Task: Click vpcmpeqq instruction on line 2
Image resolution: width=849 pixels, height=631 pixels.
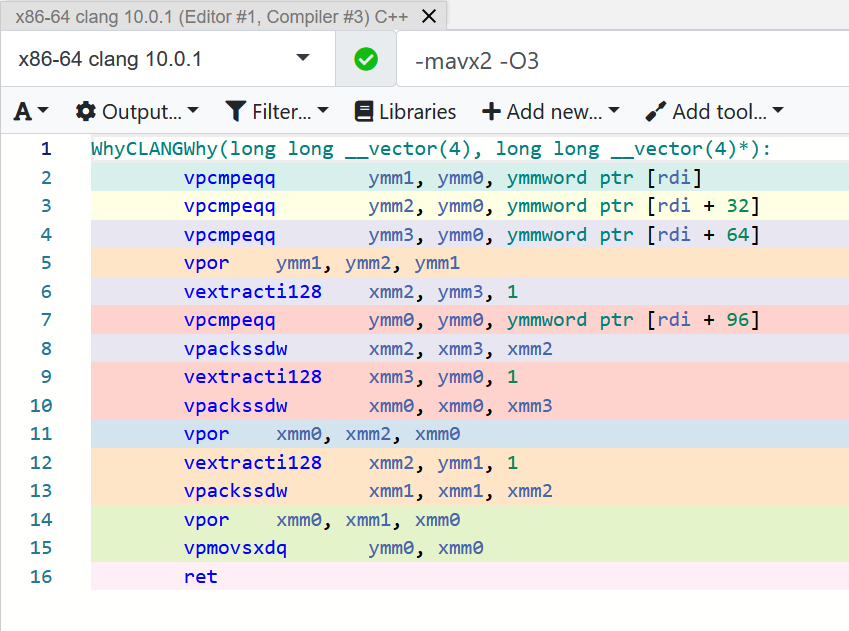Action: pos(230,178)
